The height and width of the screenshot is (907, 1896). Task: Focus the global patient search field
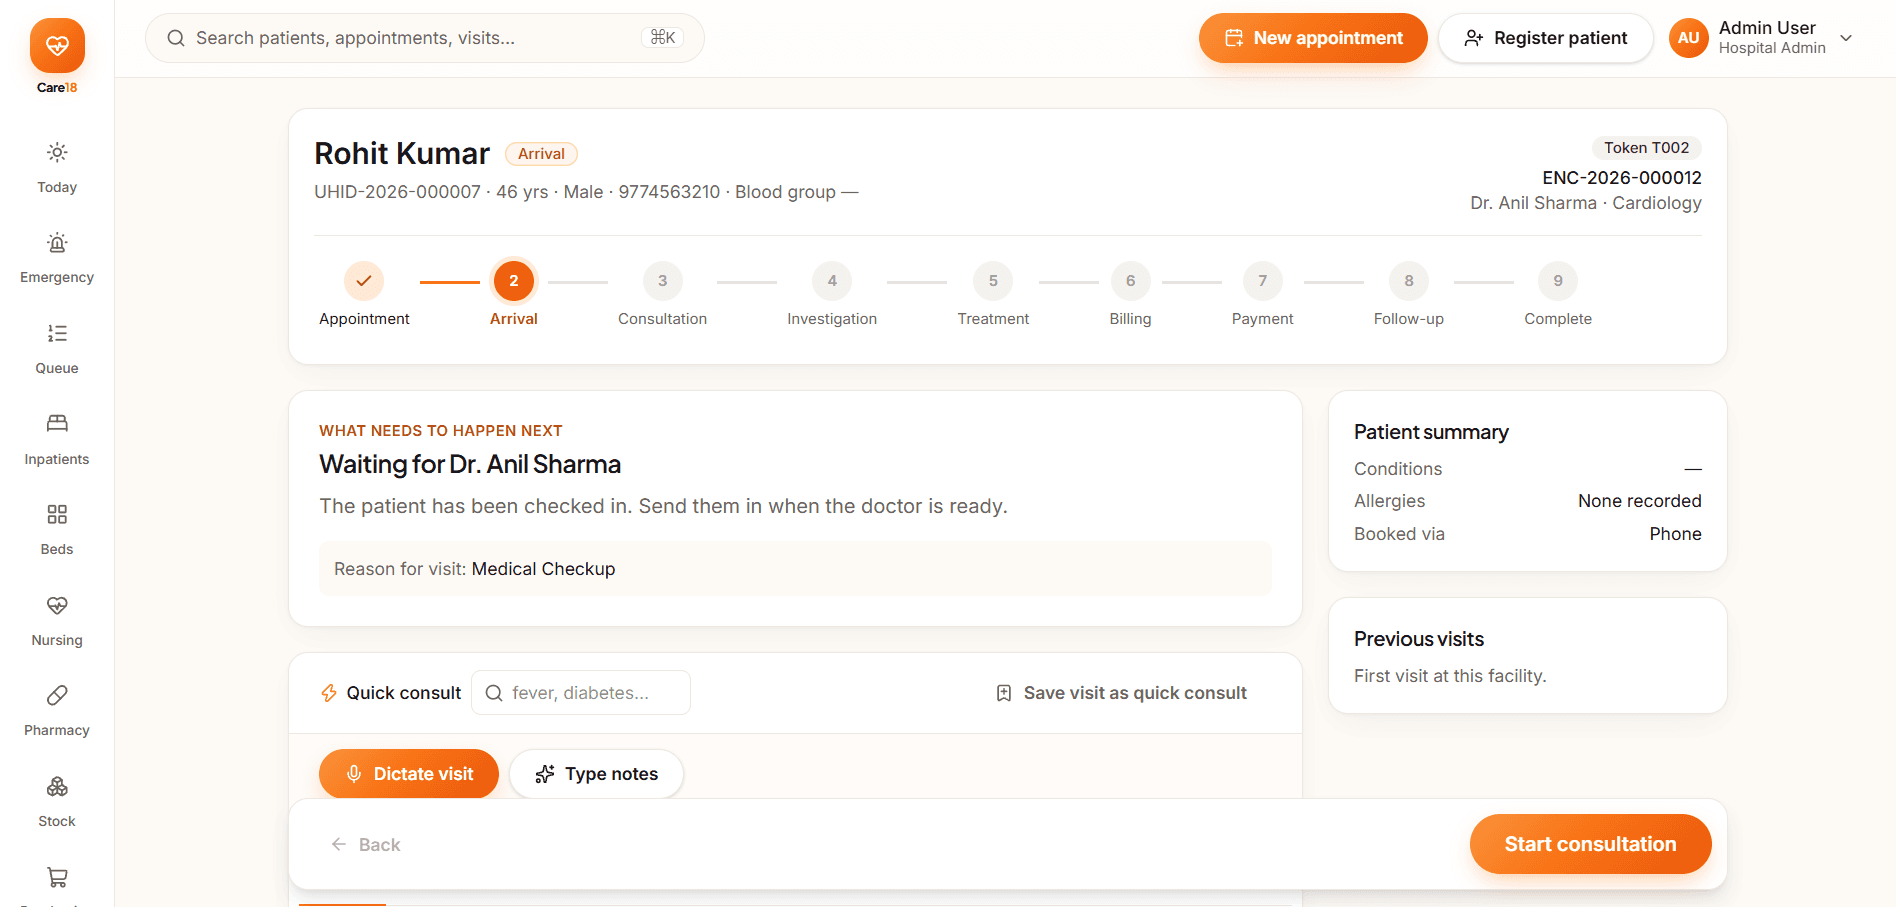coord(425,38)
